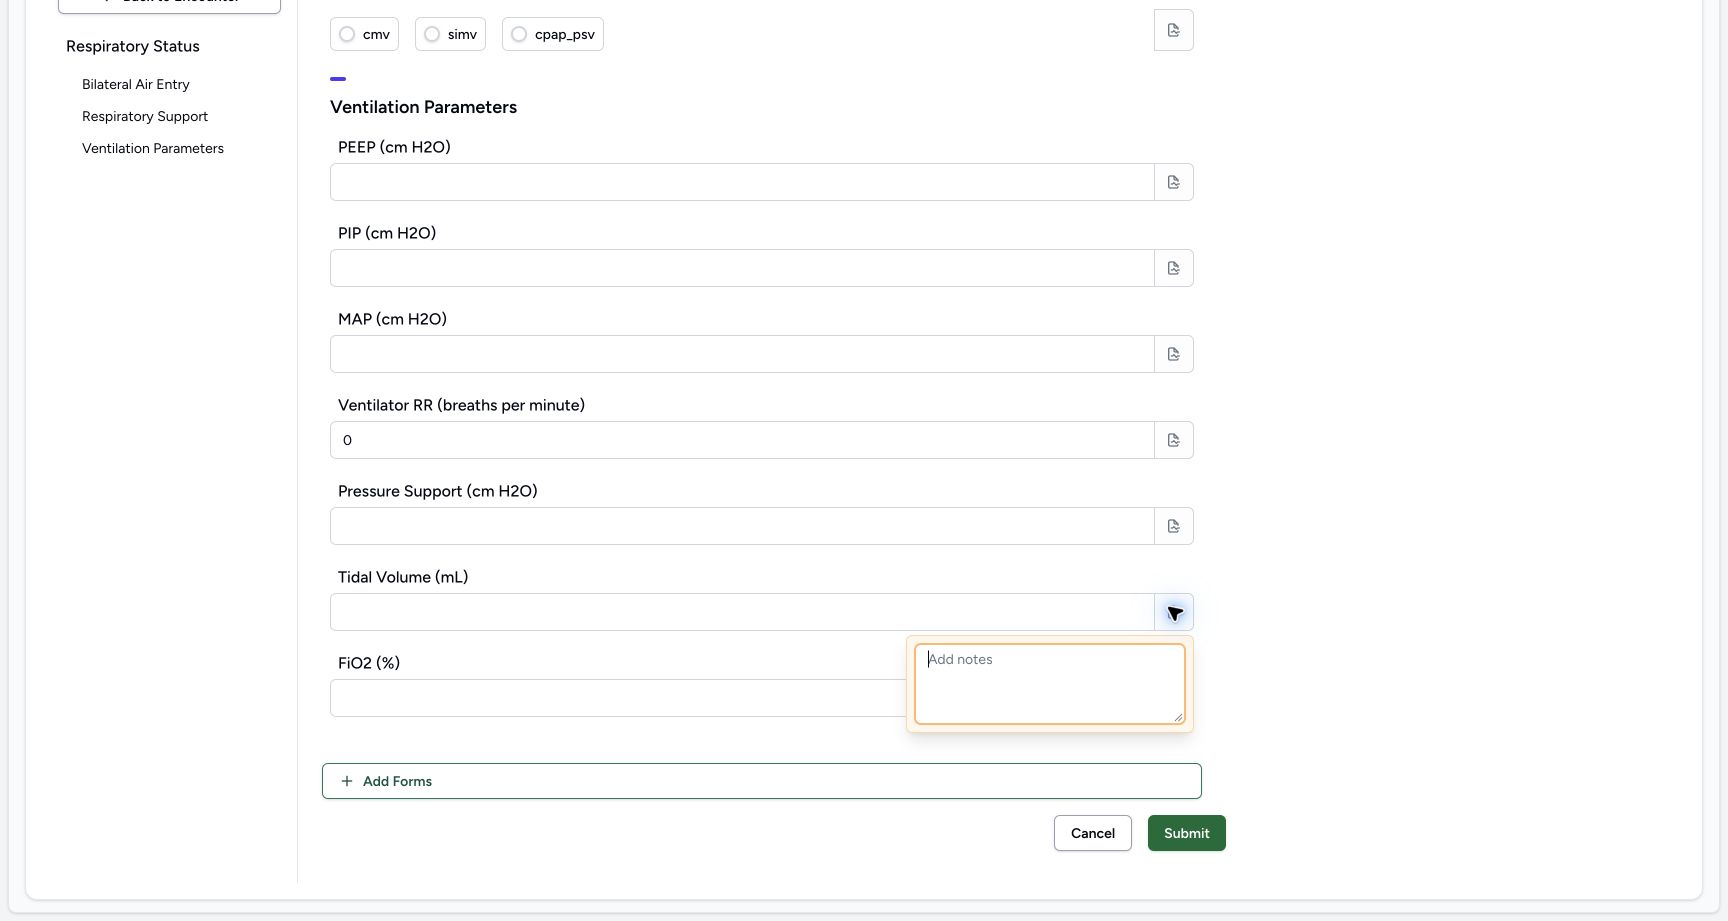Click the plus icon in Add Forms
Image resolution: width=1728 pixels, height=921 pixels.
[x=347, y=781]
